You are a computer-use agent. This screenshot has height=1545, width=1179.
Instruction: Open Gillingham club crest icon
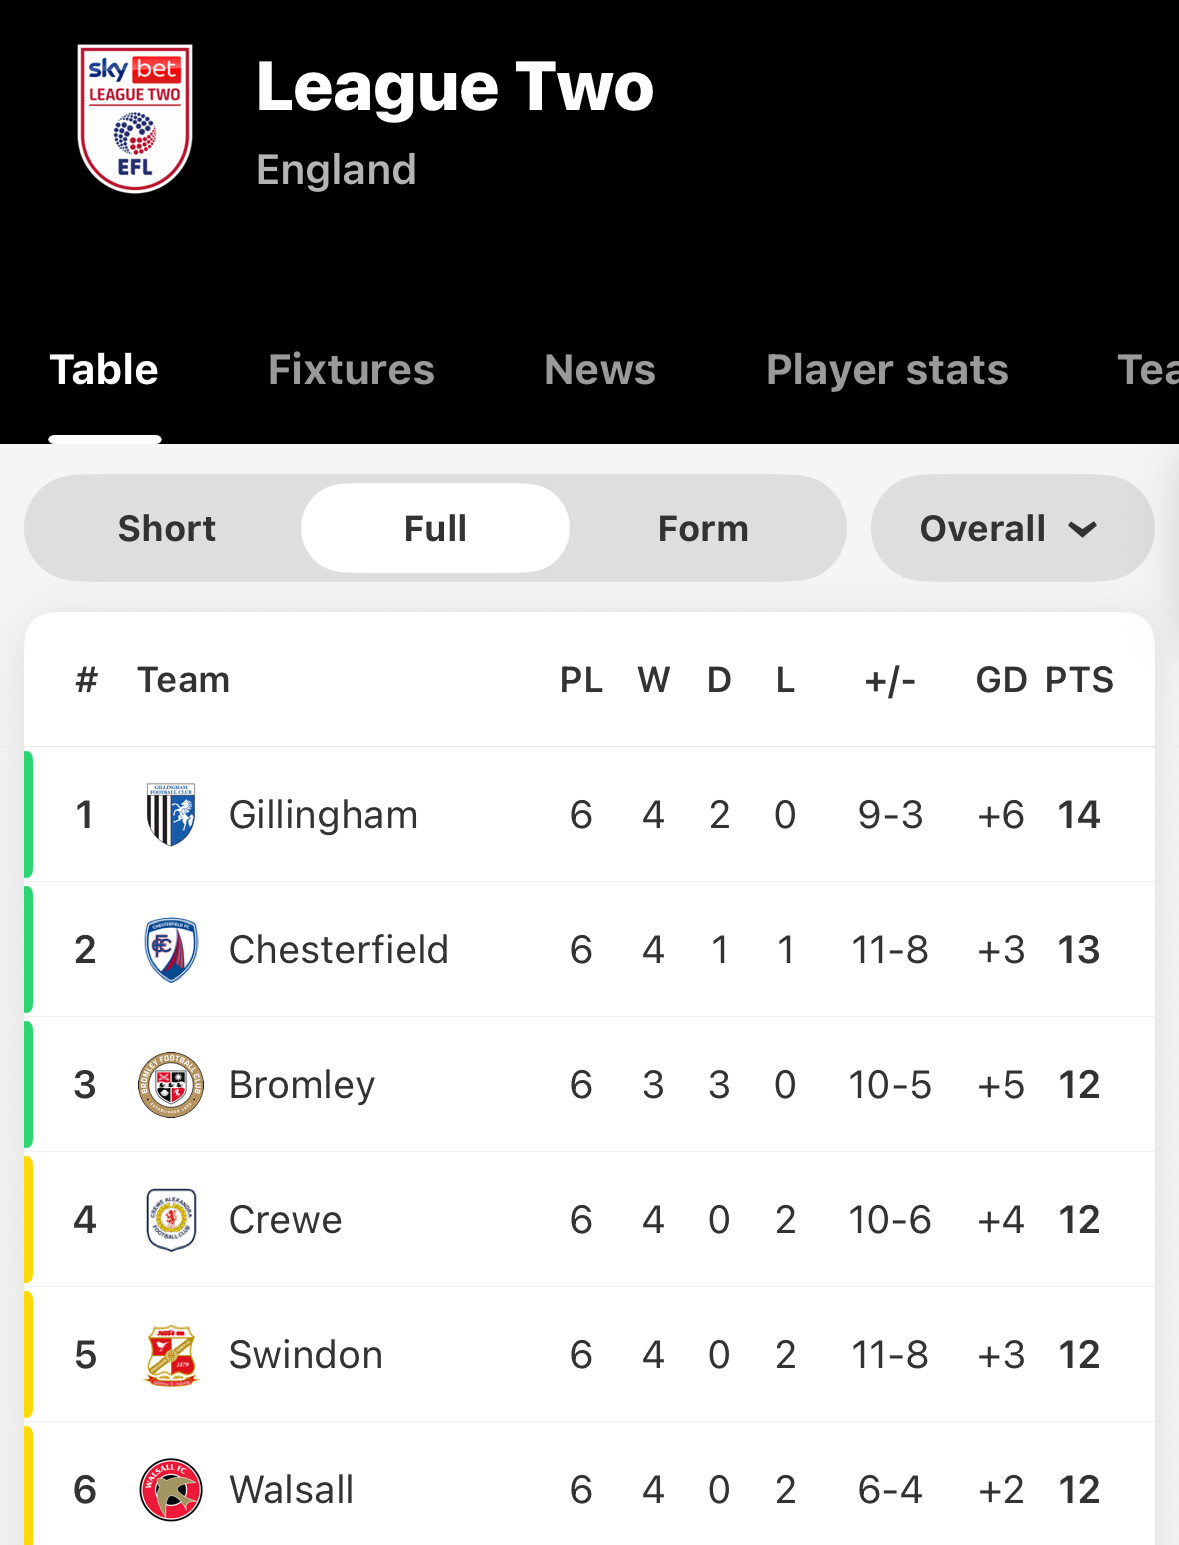171,815
